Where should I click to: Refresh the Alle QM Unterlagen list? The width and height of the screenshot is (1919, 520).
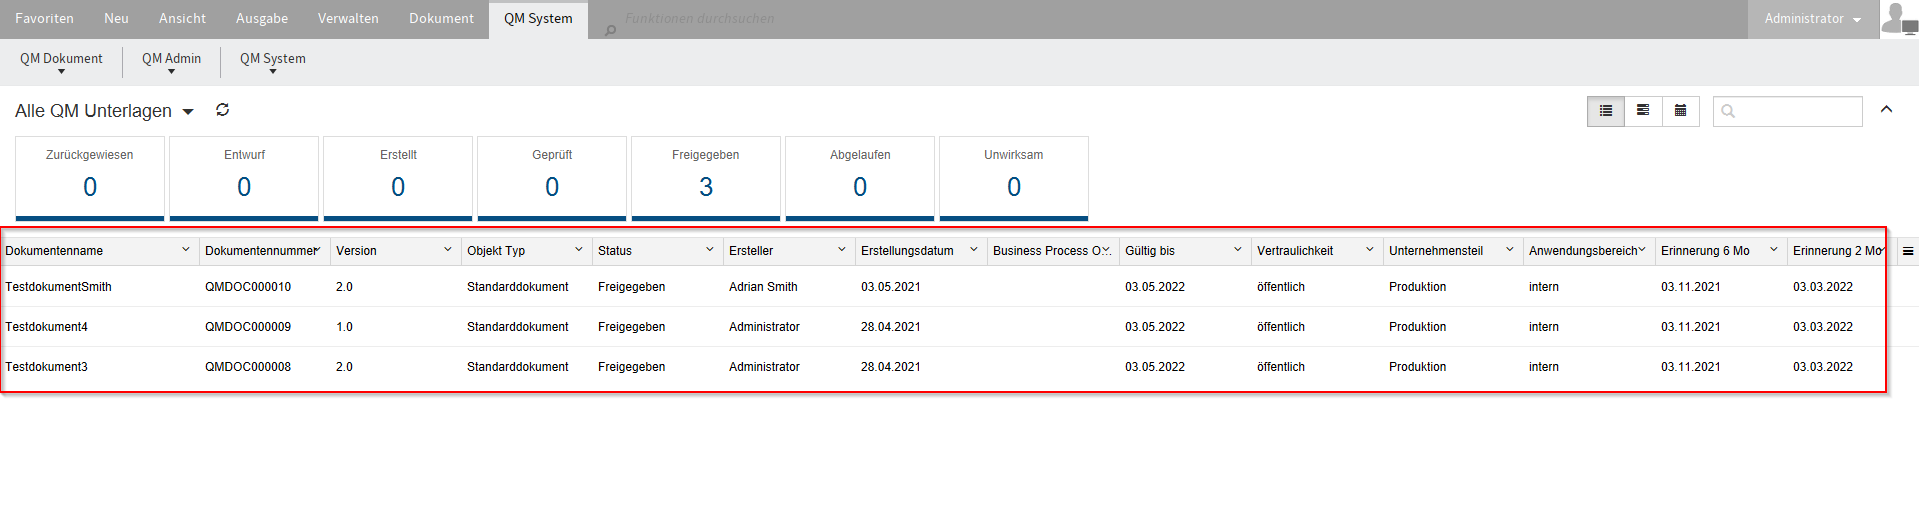point(222,110)
